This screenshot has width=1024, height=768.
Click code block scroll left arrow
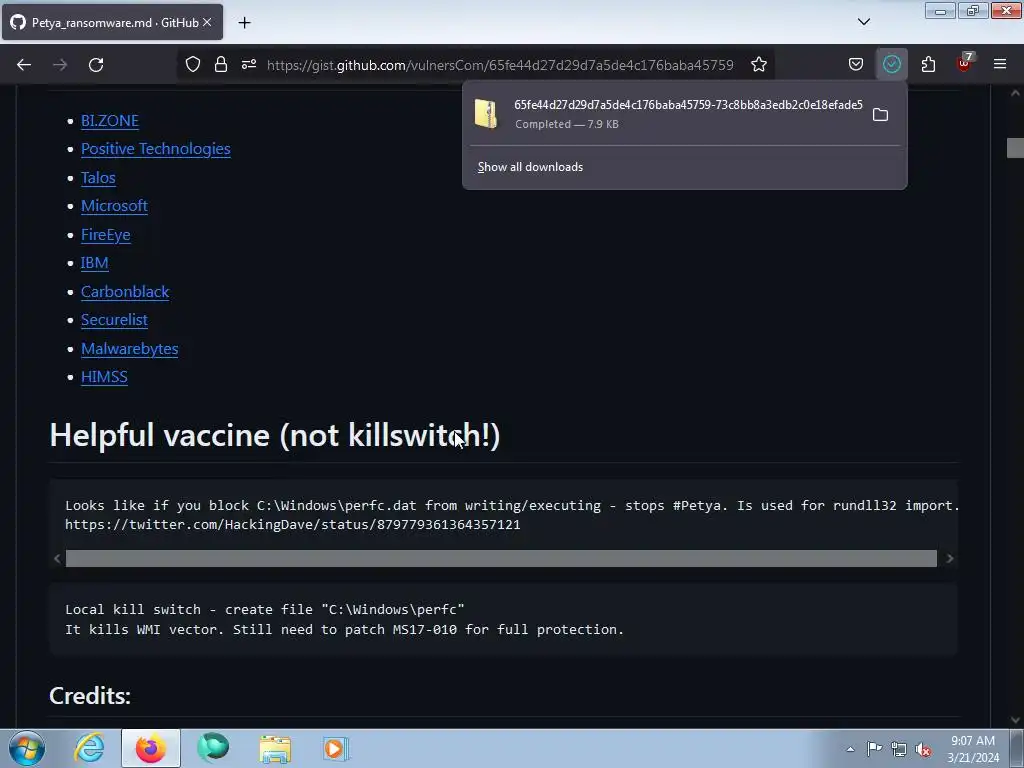tap(57, 558)
